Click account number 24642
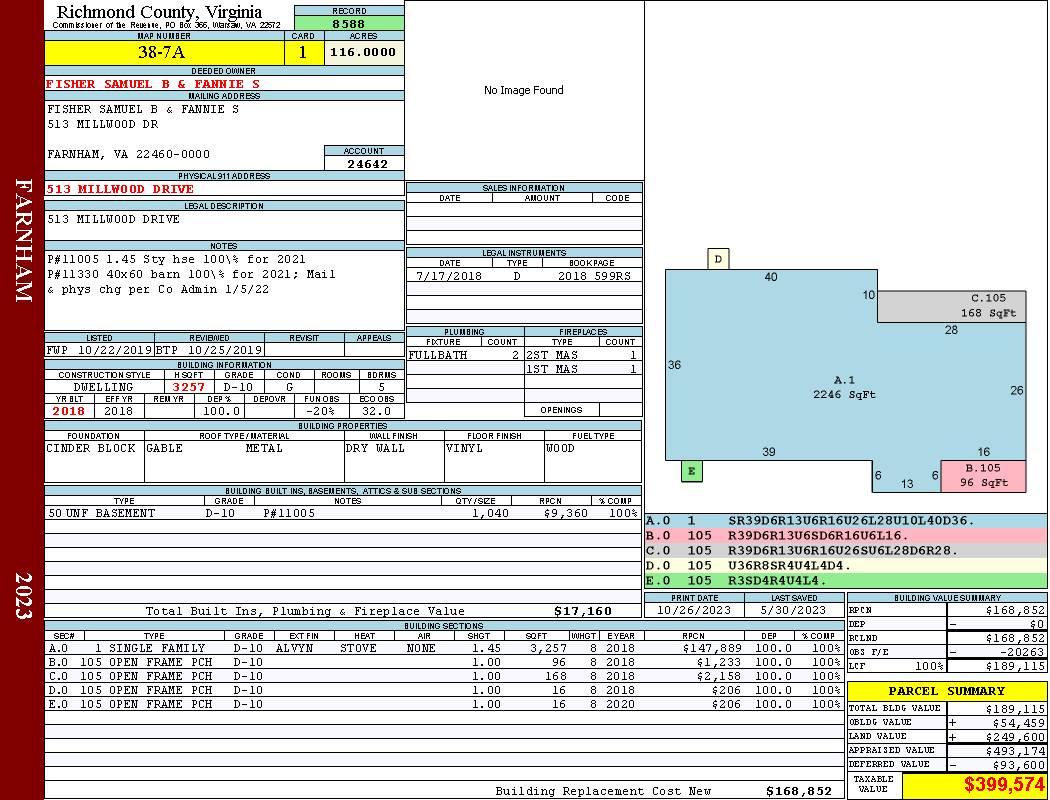1050x800 pixels. [367, 163]
